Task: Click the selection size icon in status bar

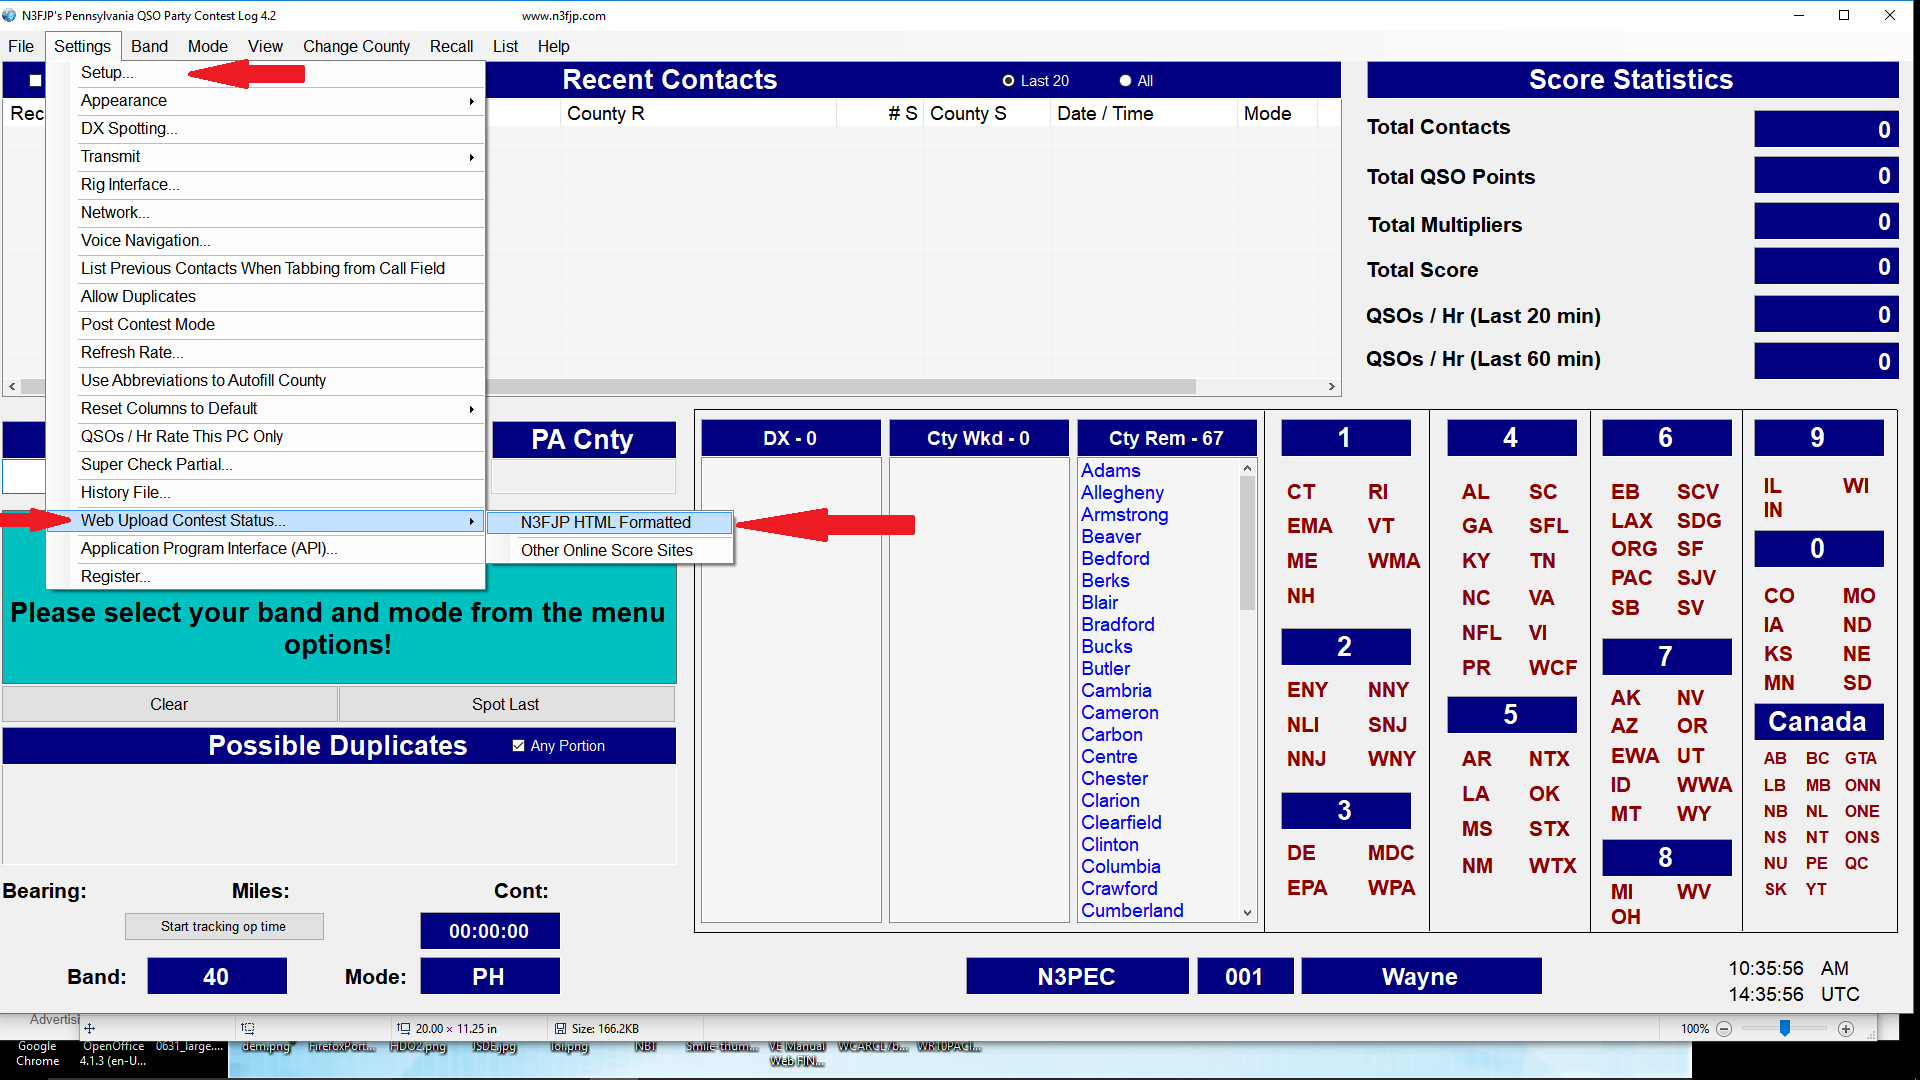Action: click(247, 1028)
